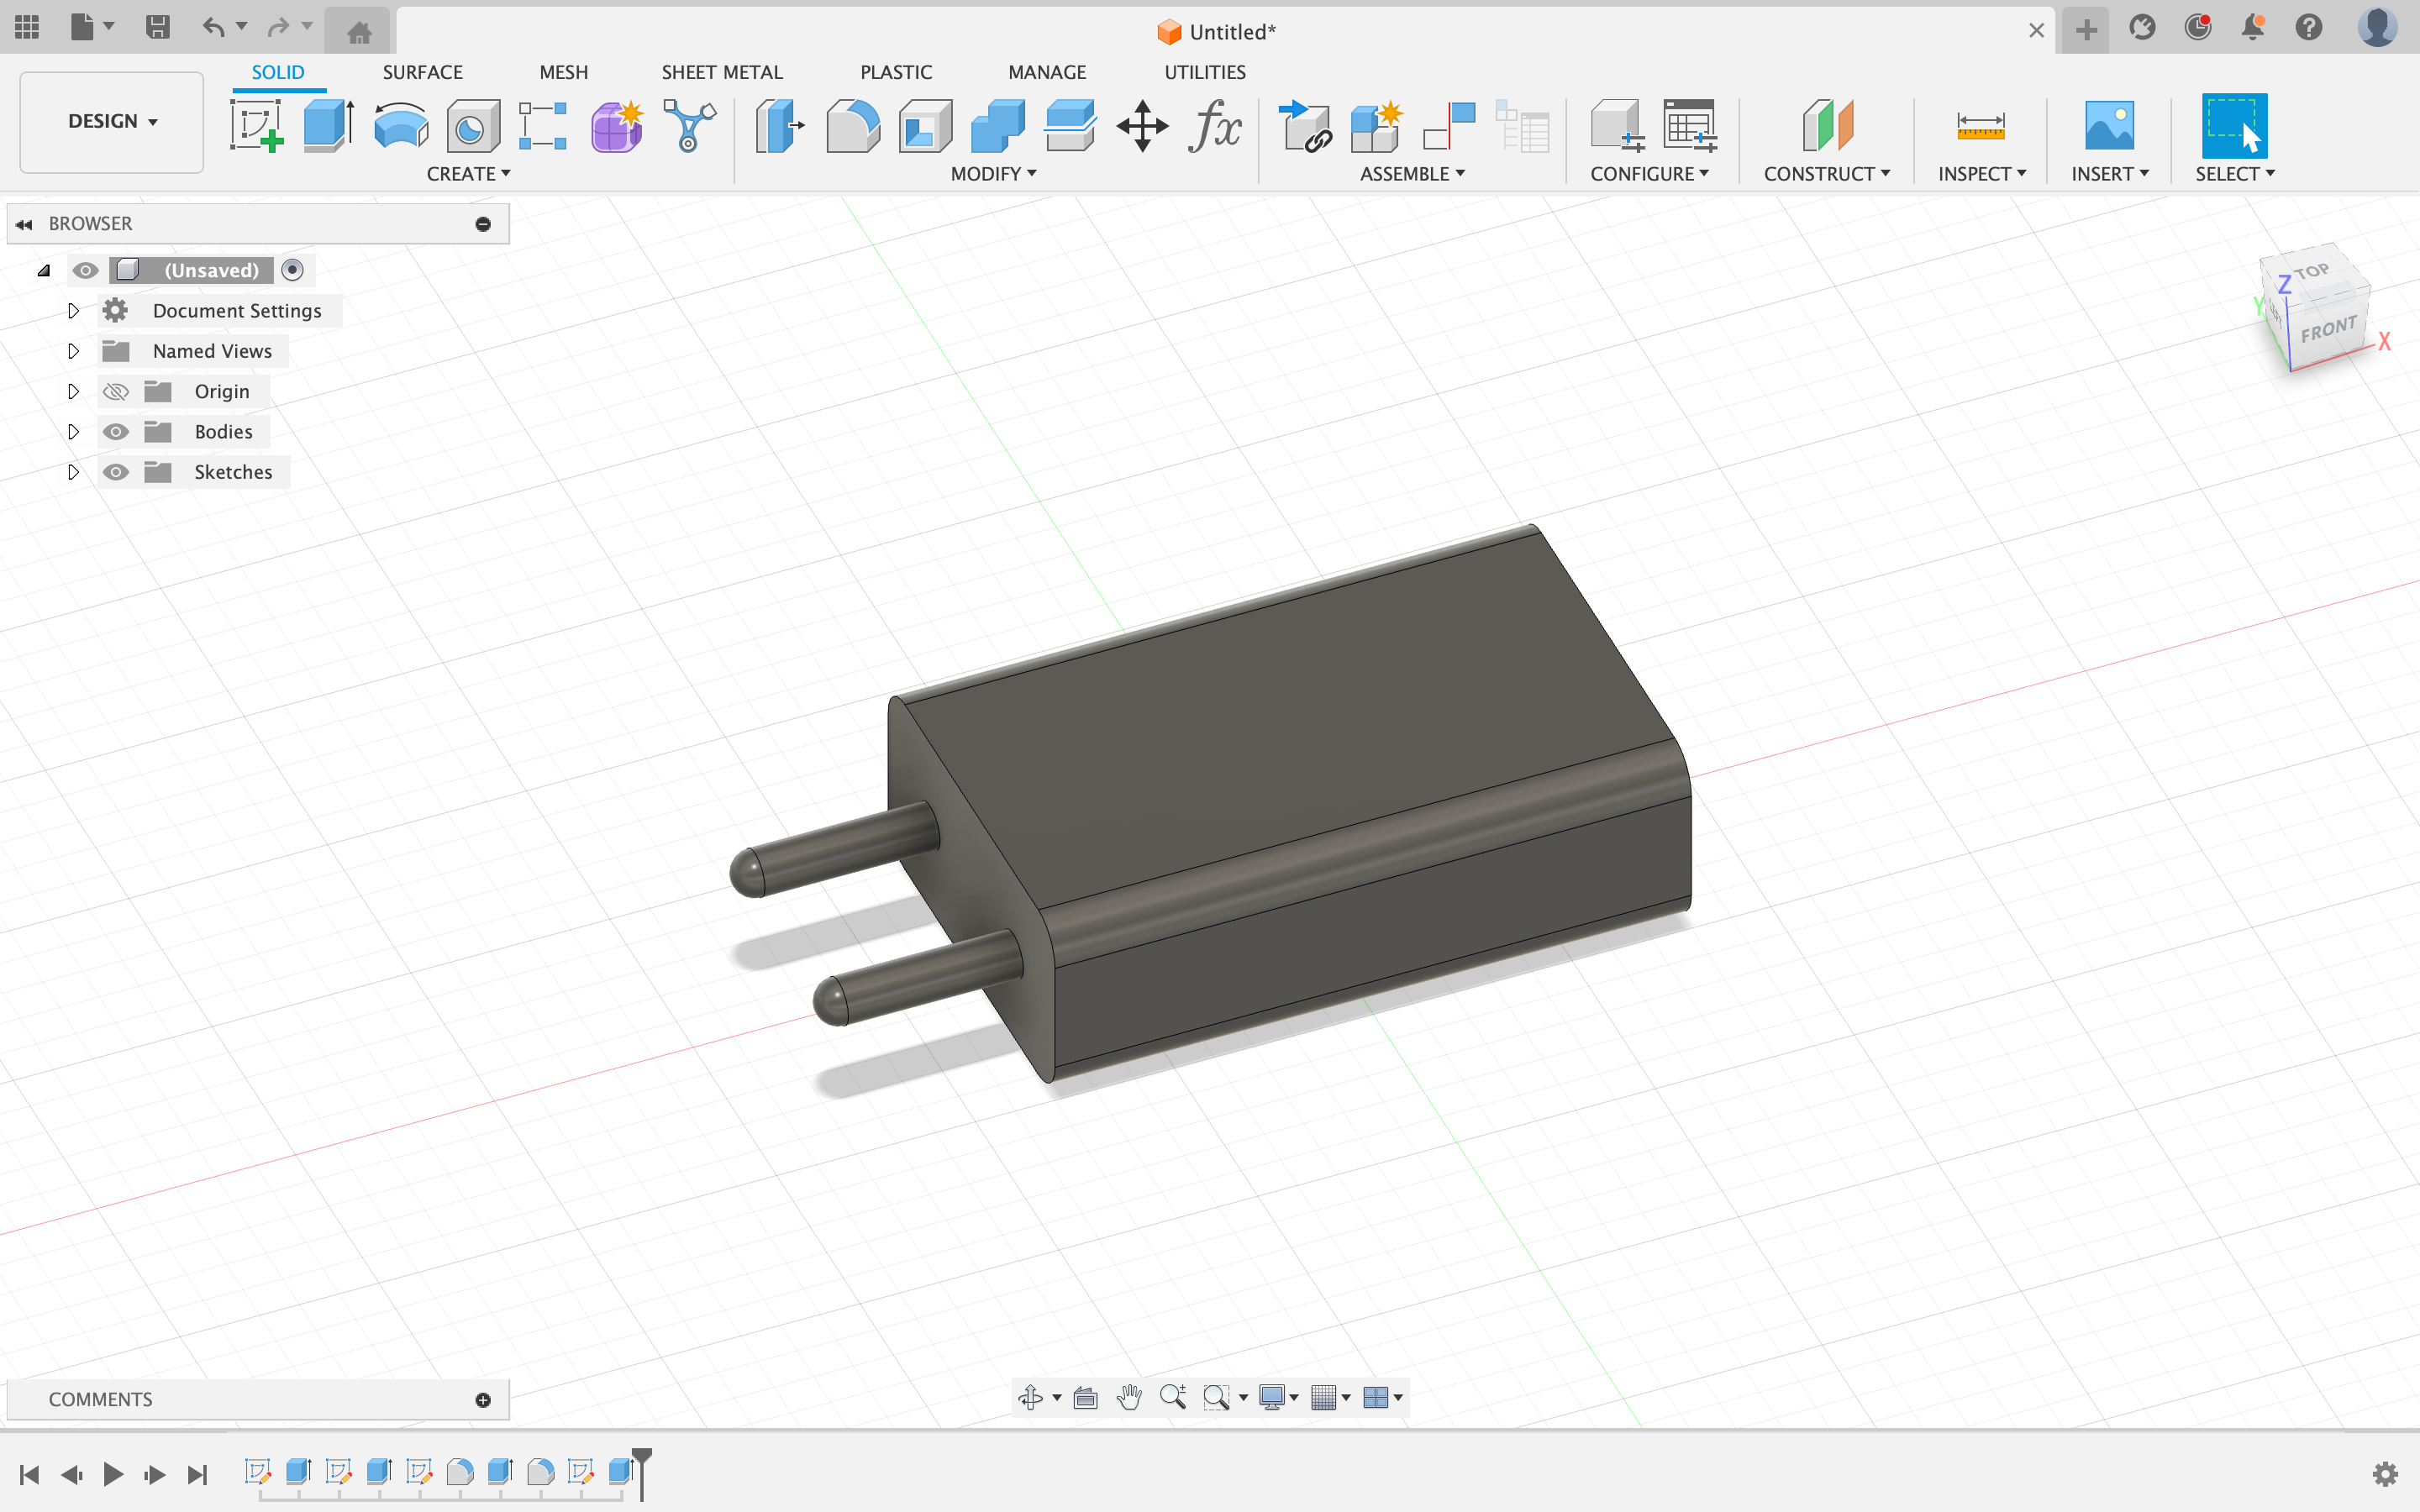Show the Origin folder visibility
This screenshot has height=1512, width=2420.
point(116,392)
